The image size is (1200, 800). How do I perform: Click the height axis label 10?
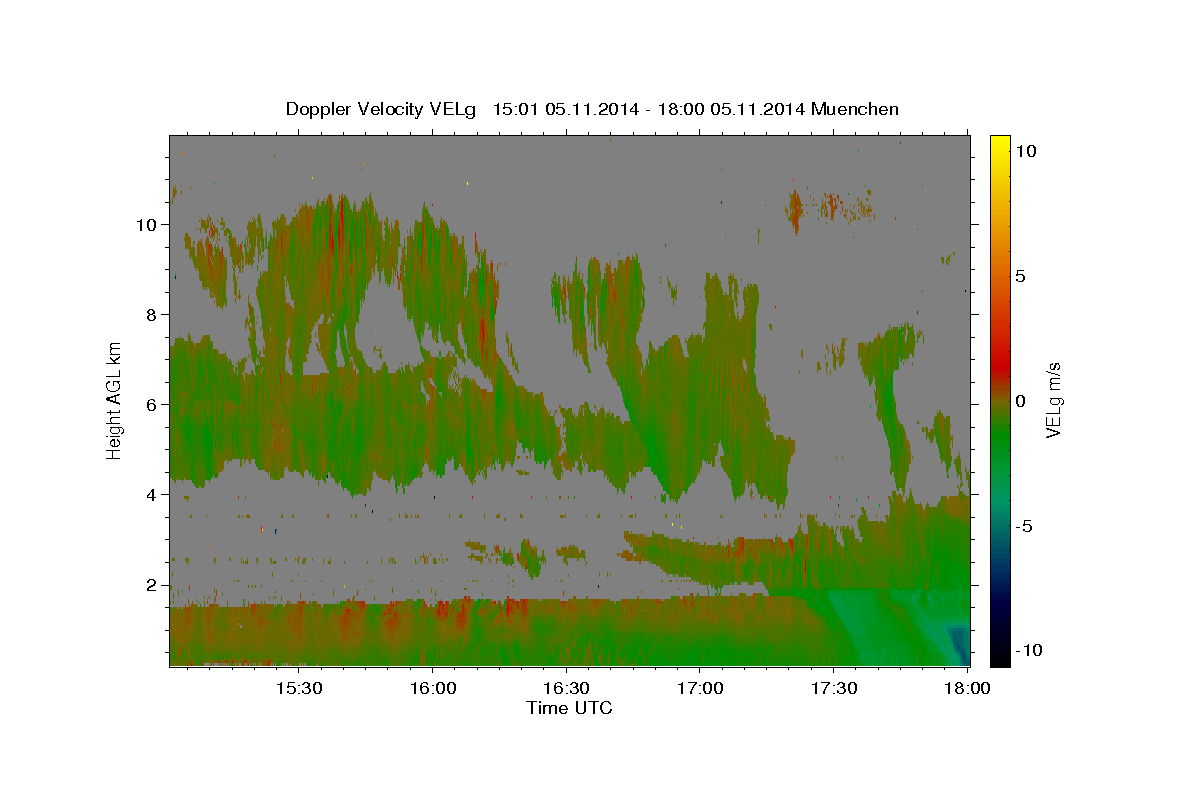click(147, 224)
